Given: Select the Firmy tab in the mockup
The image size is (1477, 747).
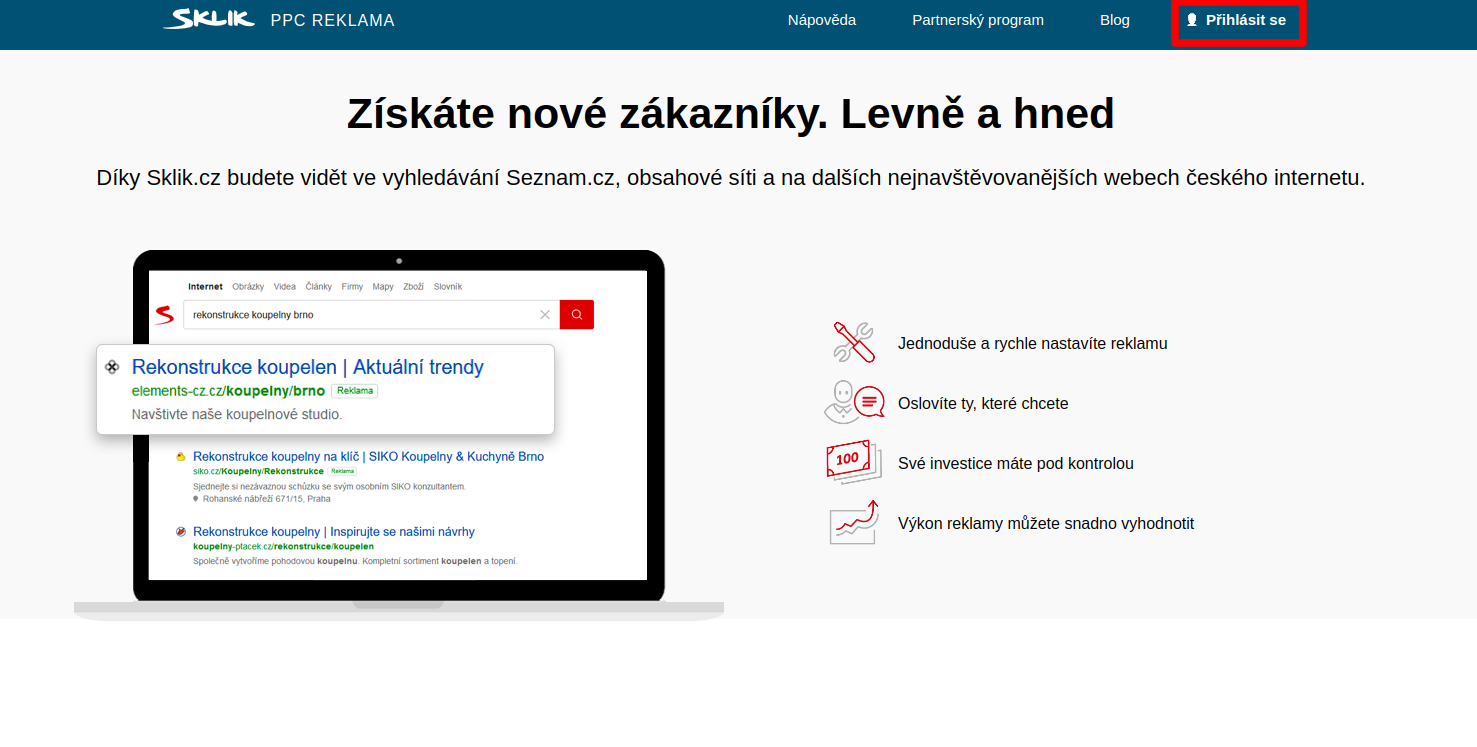Looking at the screenshot, I should click(352, 287).
